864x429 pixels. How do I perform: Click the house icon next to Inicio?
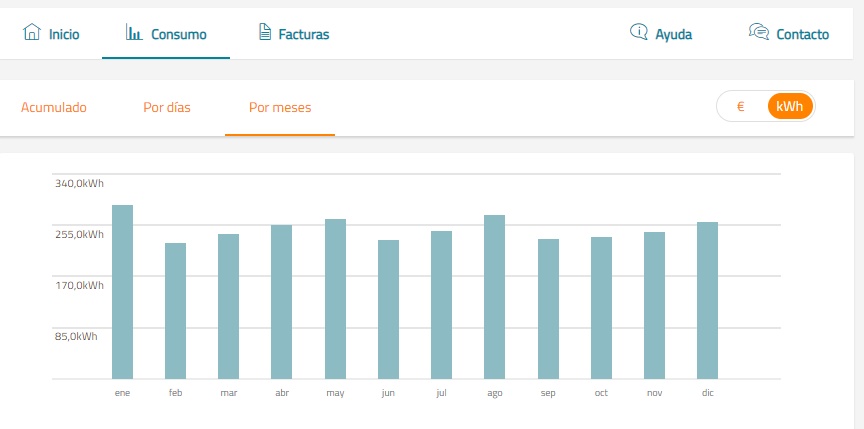[x=32, y=32]
